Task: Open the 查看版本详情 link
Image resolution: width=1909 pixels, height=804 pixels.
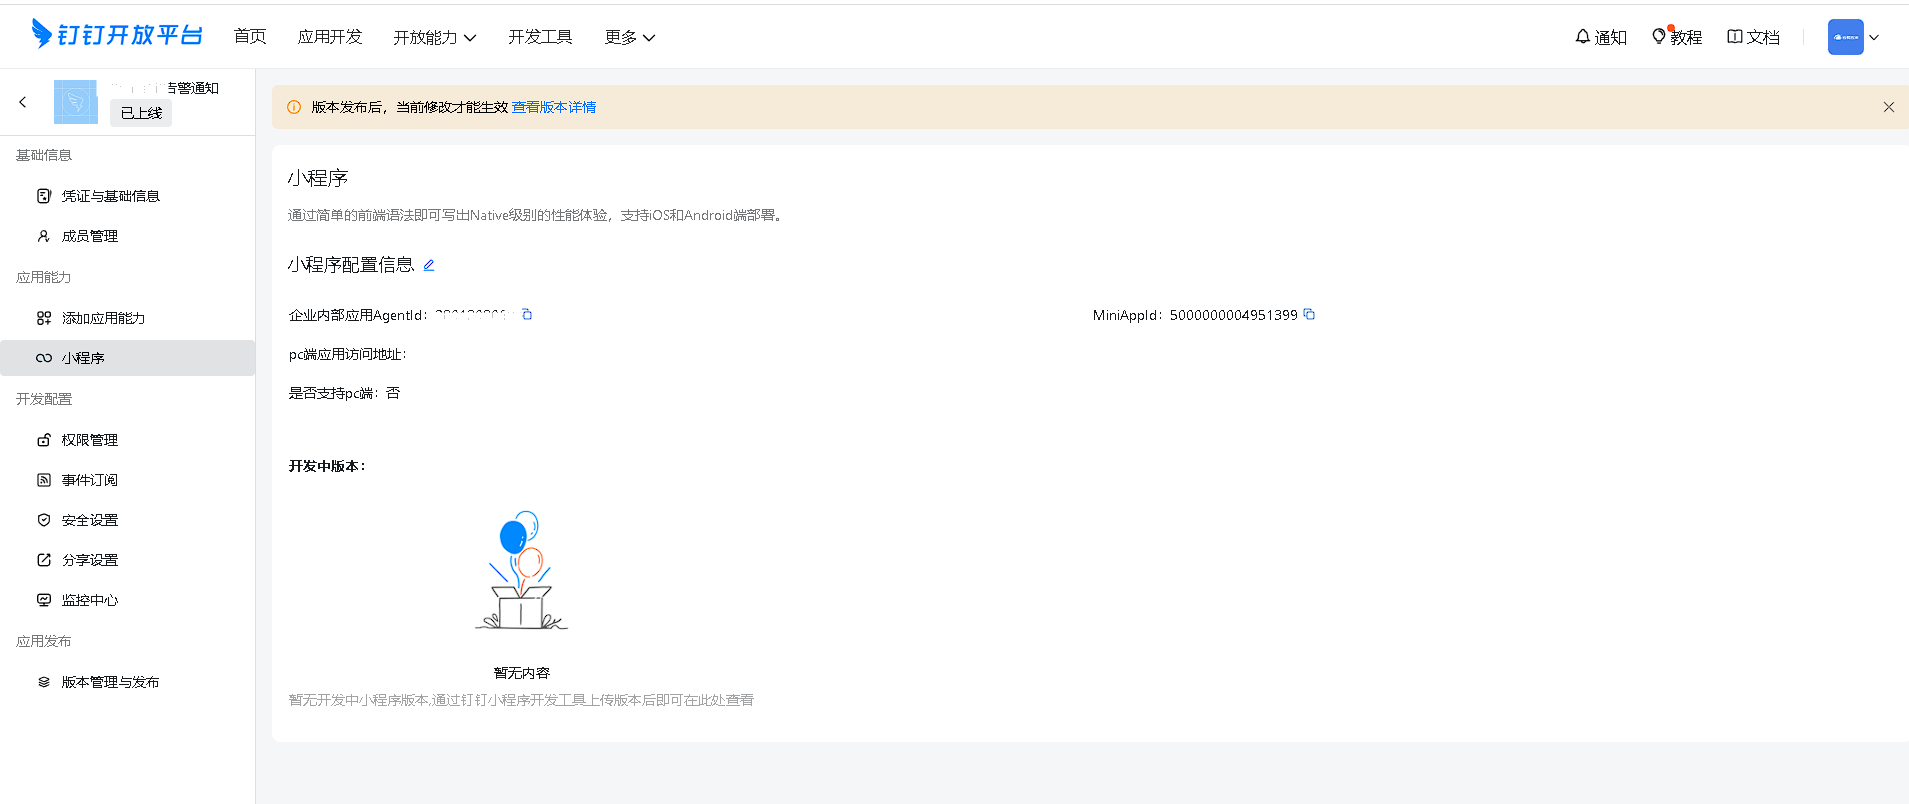Action: [x=554, y=107]
